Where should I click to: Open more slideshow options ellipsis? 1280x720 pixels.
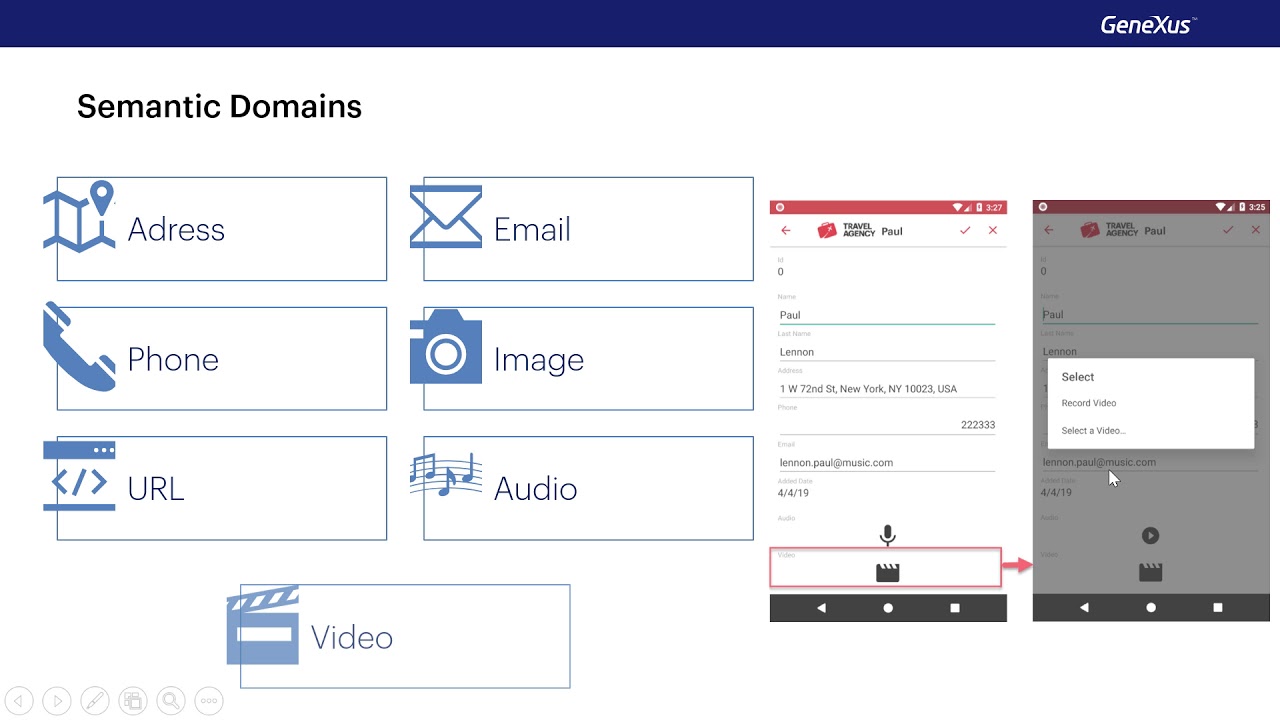click(209, 701)
